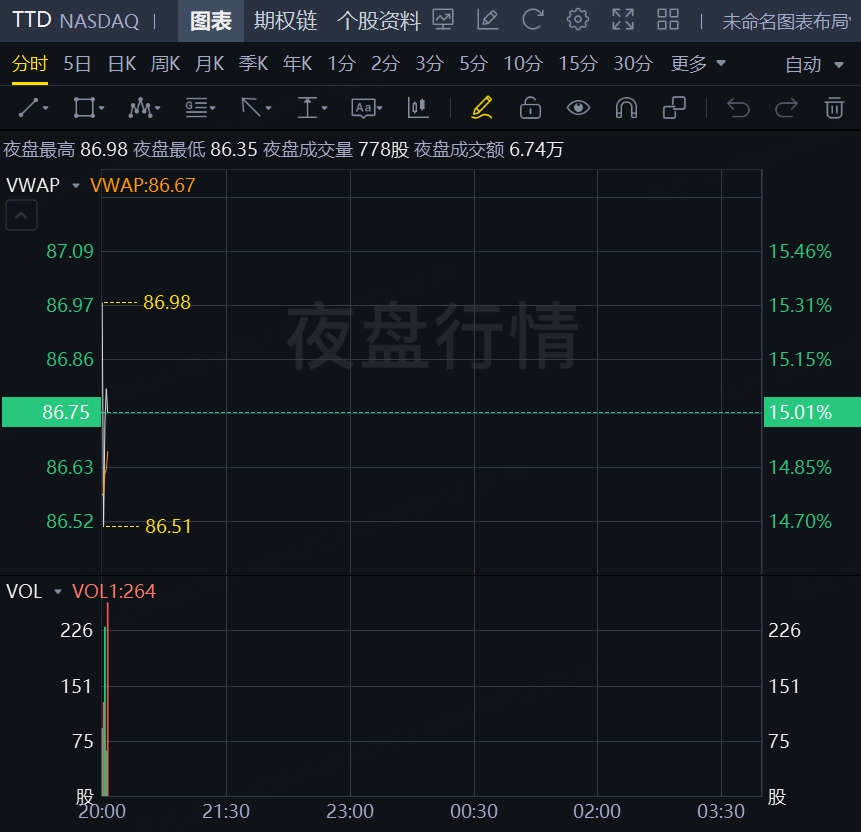
Task: Pick the text annotation tool
Action: (x=367, y=108)
